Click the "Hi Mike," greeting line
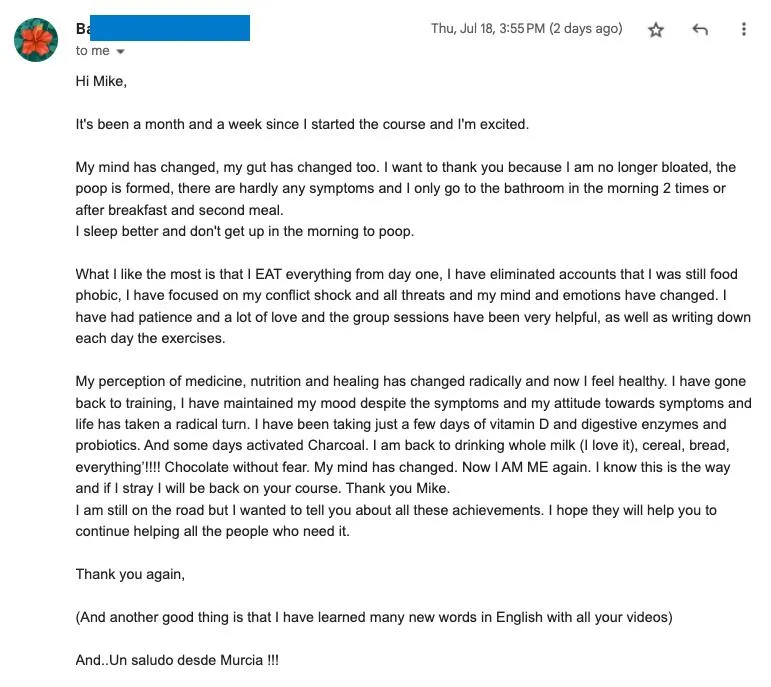Viewport: 771px width, 687px height. tap(101, 81)
